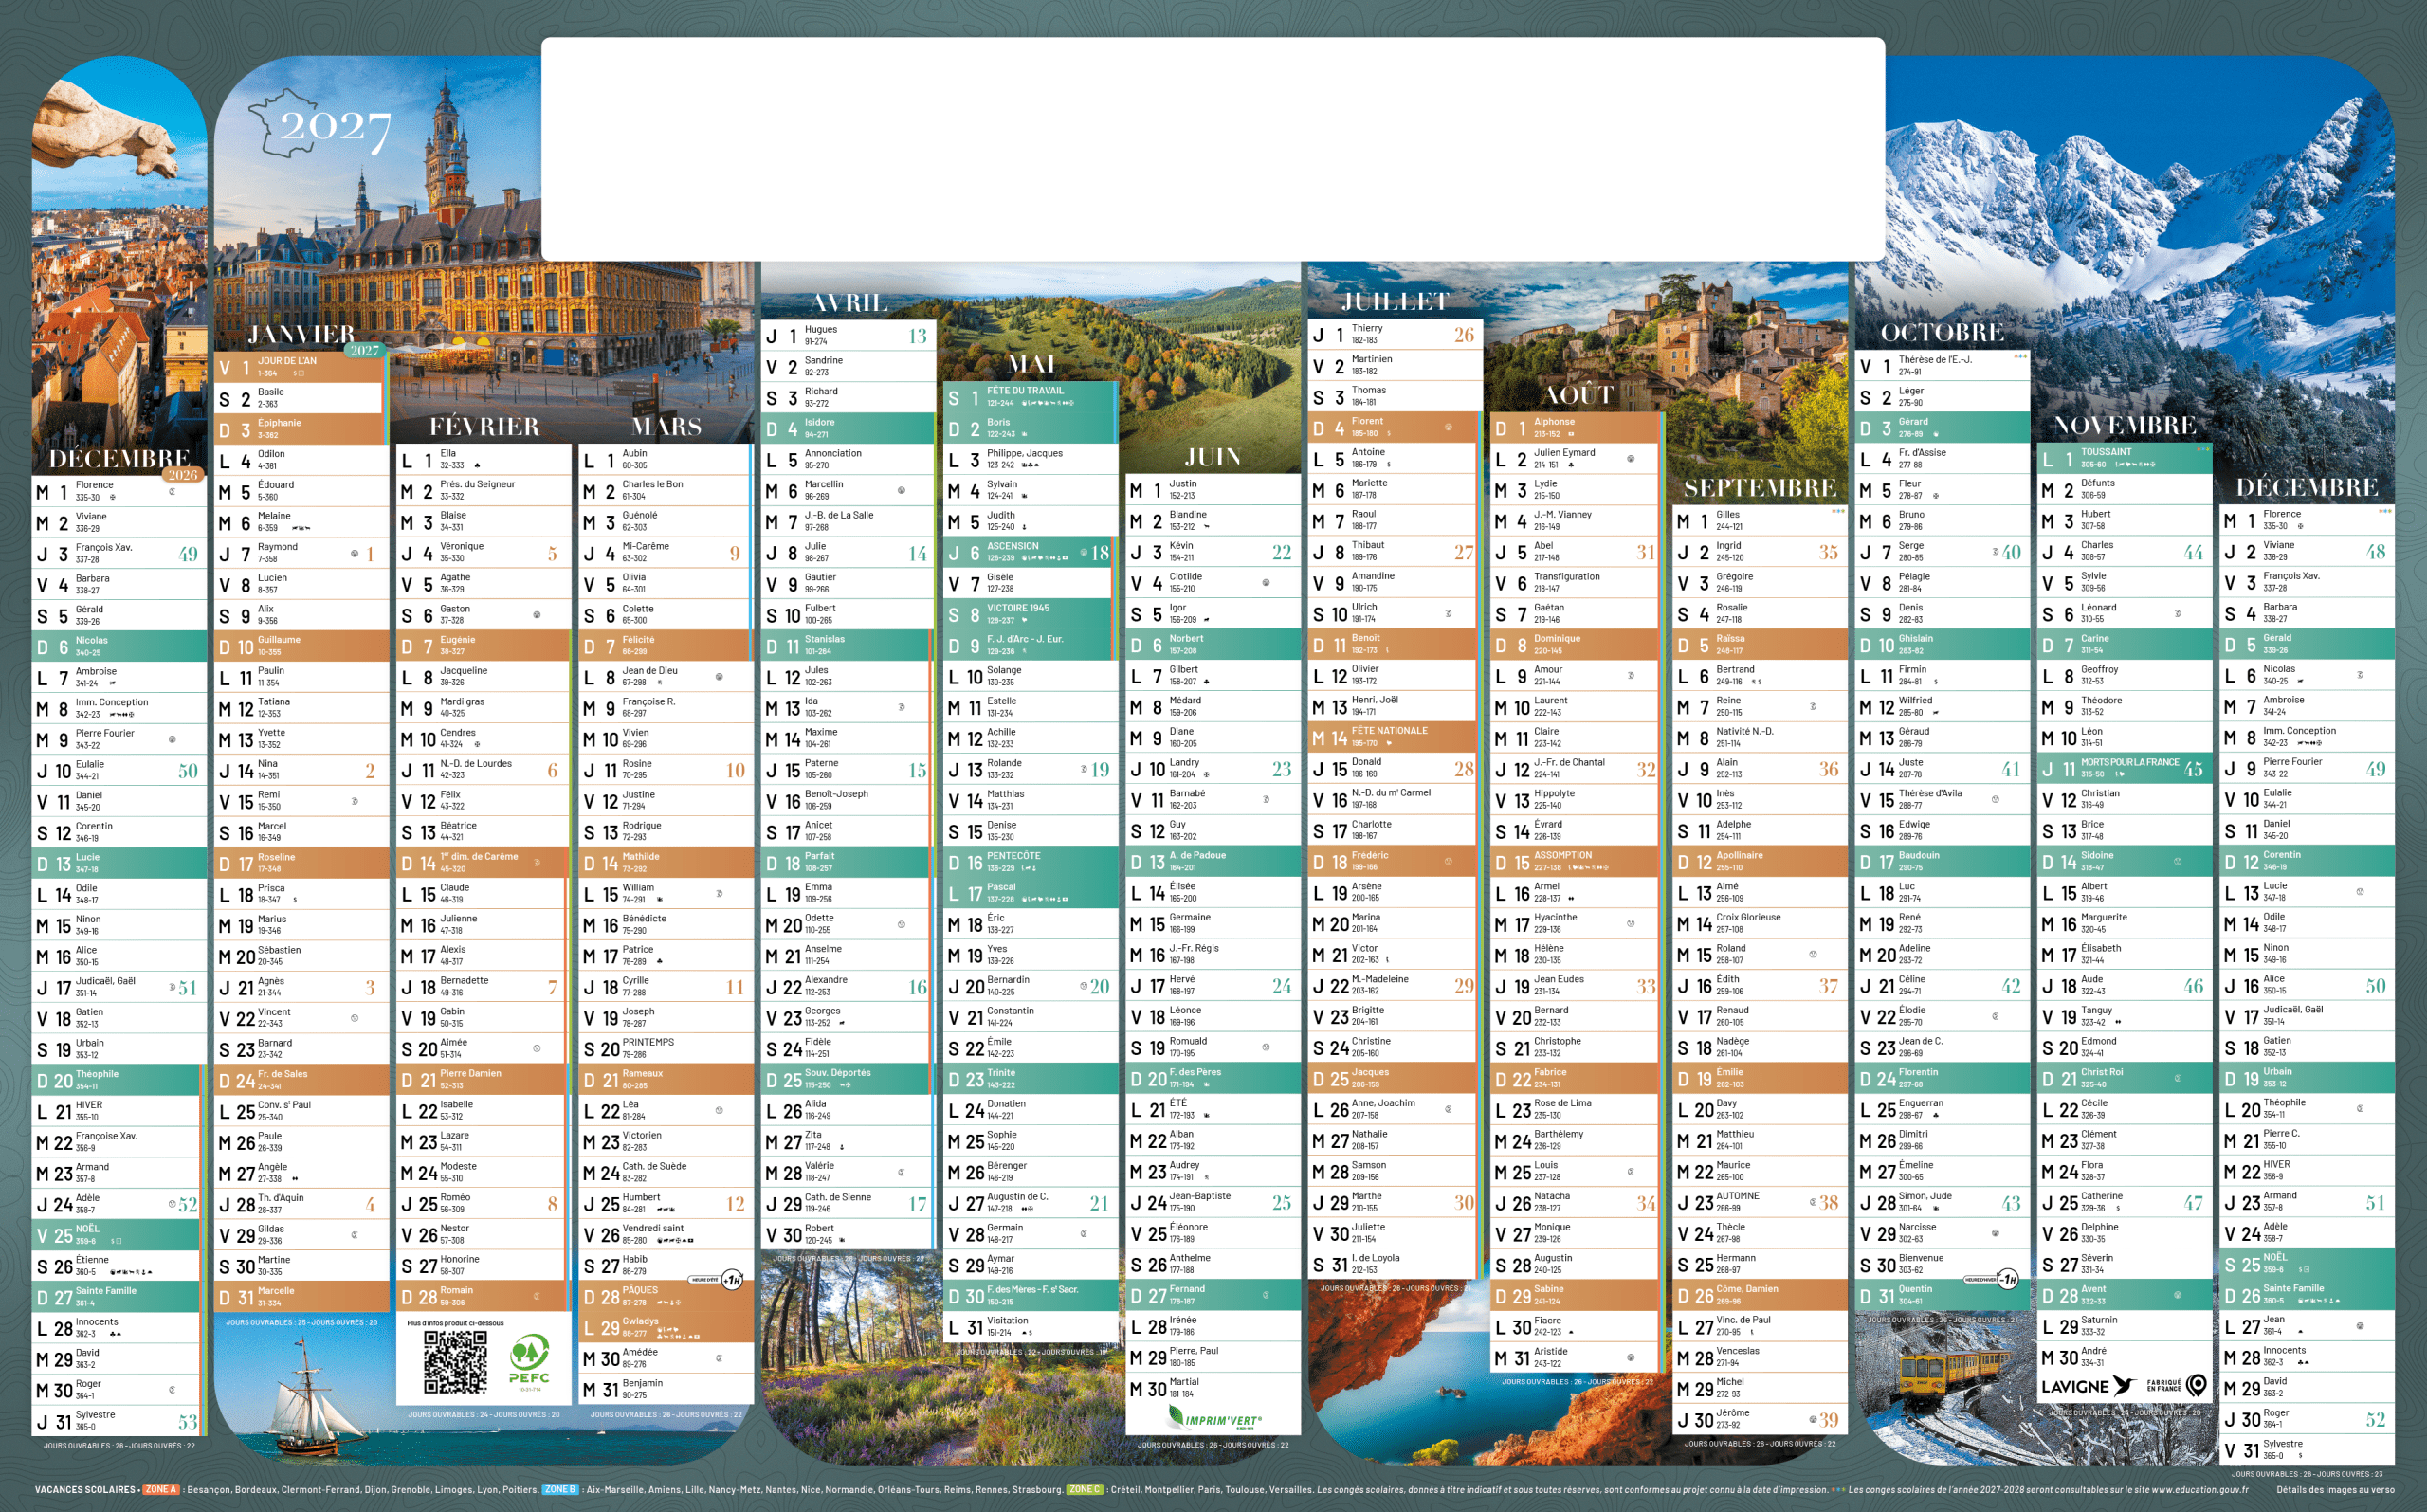Click the -1H winter time clock badge
Viewport: 2427px width, 1512px height.
[2008, 1279]
